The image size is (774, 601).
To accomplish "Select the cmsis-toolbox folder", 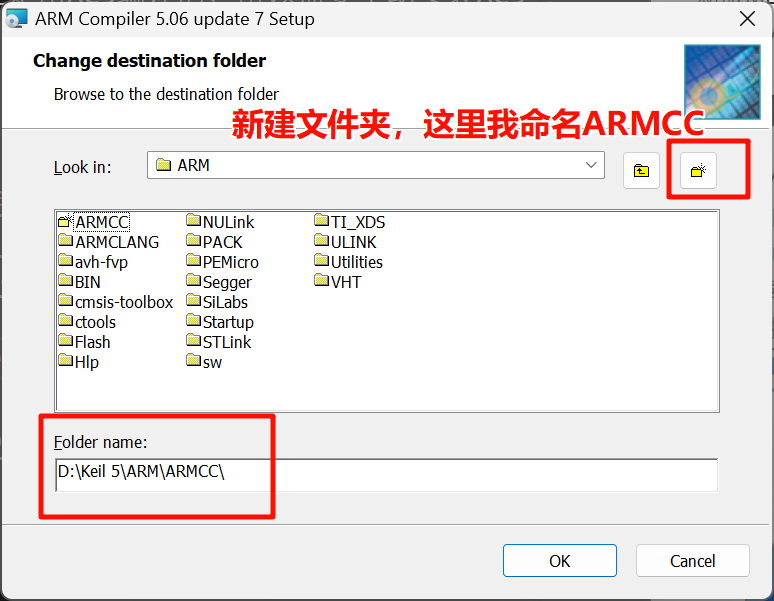I will (x=116, y=302).
